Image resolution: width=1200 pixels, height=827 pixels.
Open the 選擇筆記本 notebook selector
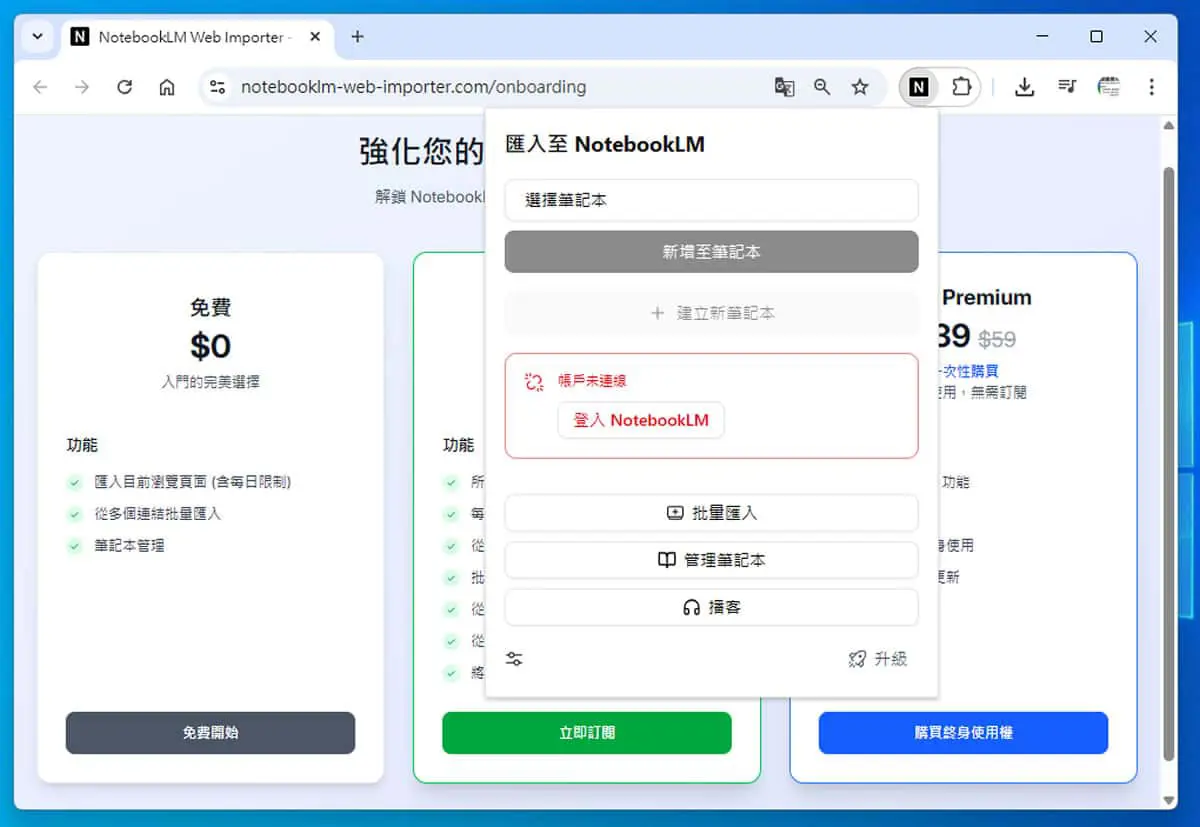coord(711,200)
